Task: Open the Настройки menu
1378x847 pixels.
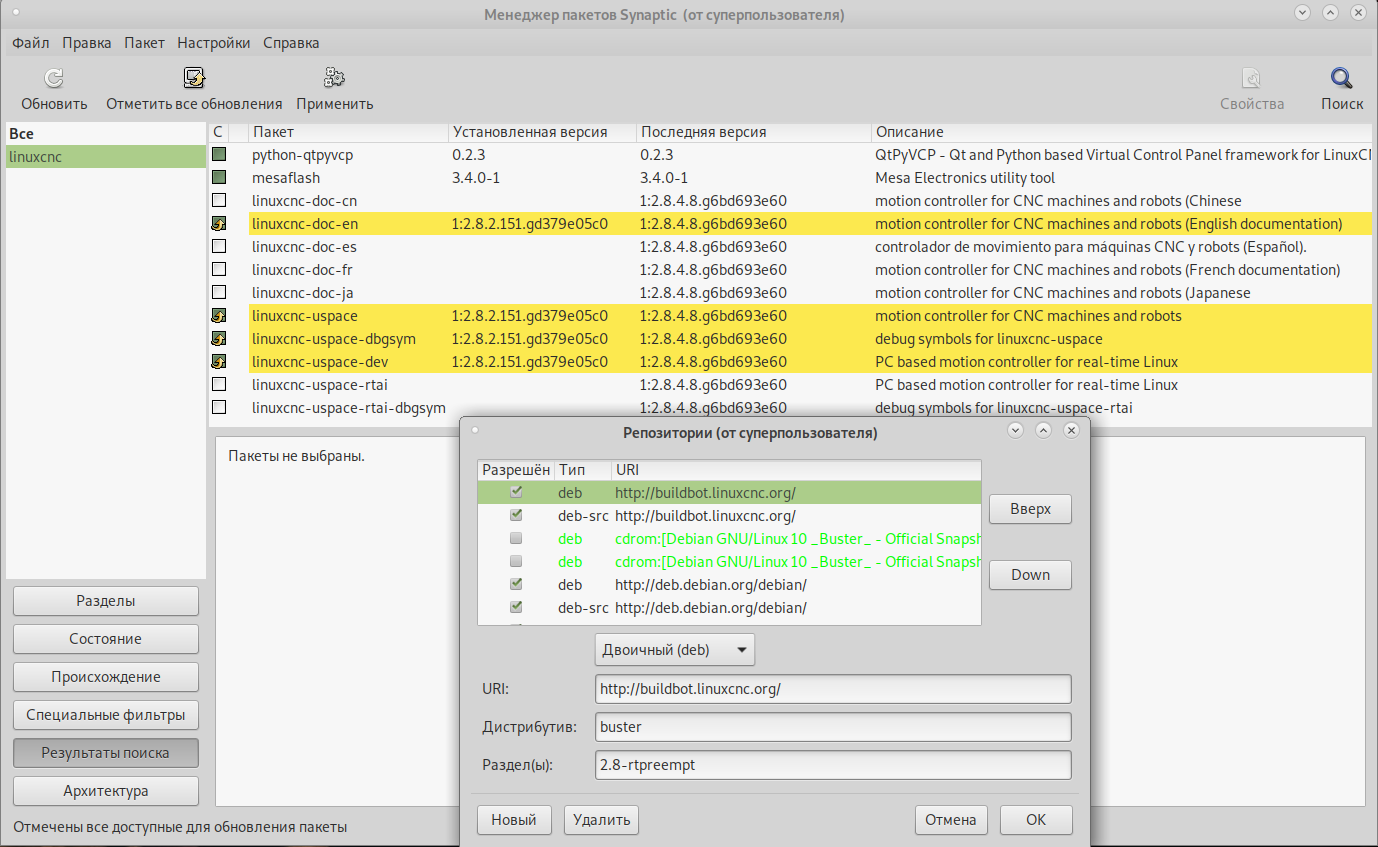Action: (214, 43)
